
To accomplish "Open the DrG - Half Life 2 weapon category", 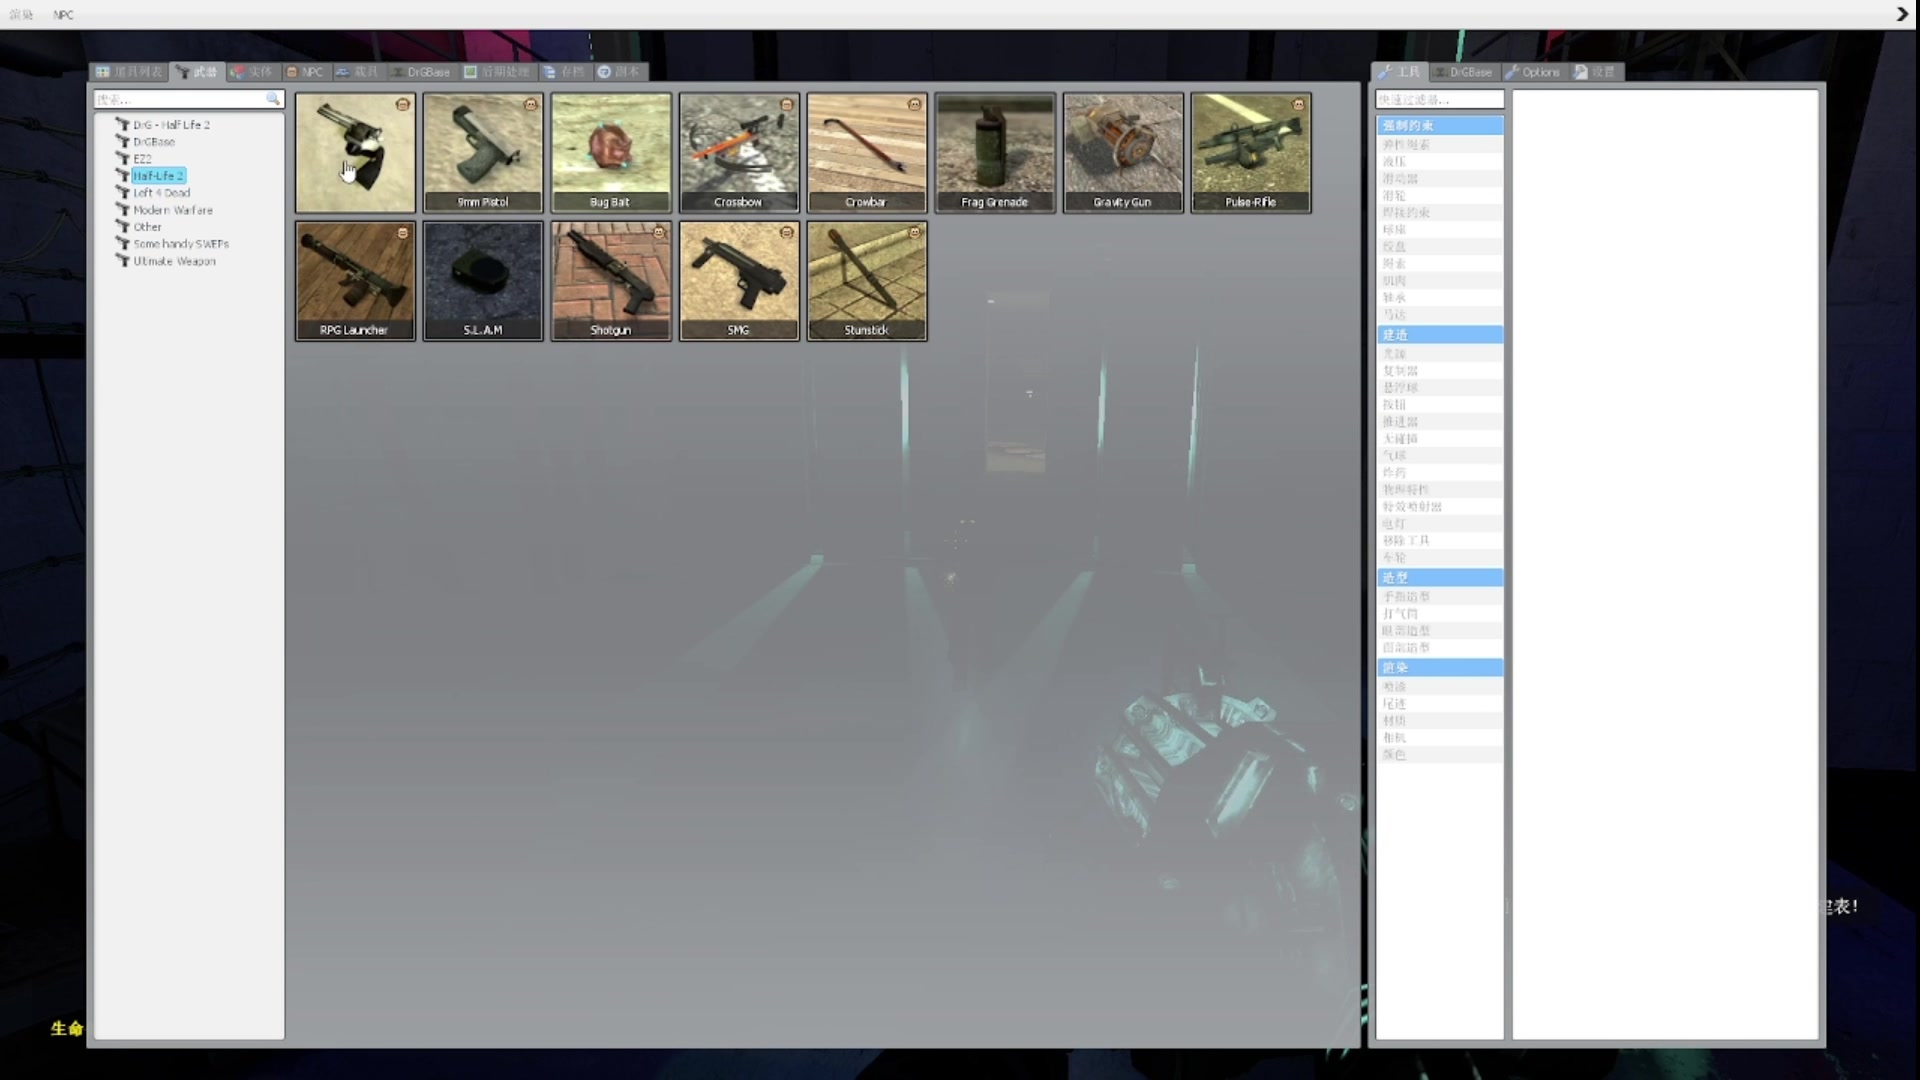I will coord(171,125).
